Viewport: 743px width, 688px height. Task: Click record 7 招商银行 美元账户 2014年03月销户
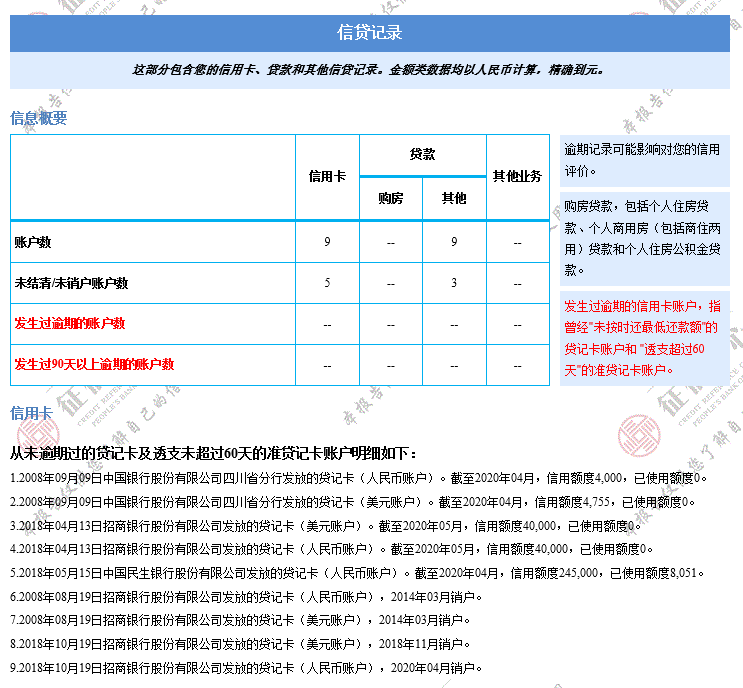tap(240, 620)
